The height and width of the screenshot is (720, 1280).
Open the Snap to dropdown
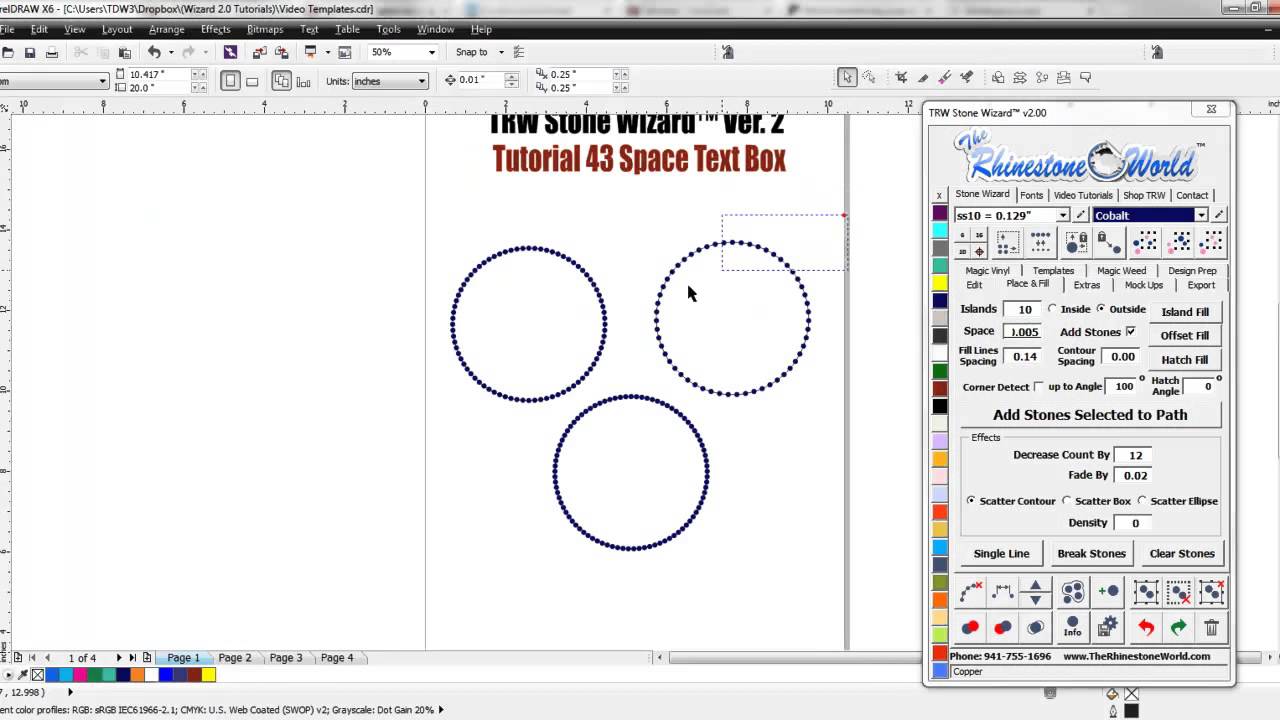[x=501, y=52]
